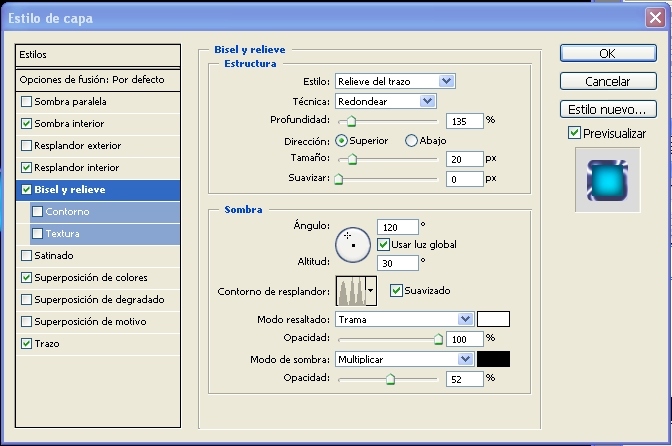Select the Satinado style entry
Image resolution: width=672 pixels, height=446 pixels.
pyautogui.click(x=98, y=255)
